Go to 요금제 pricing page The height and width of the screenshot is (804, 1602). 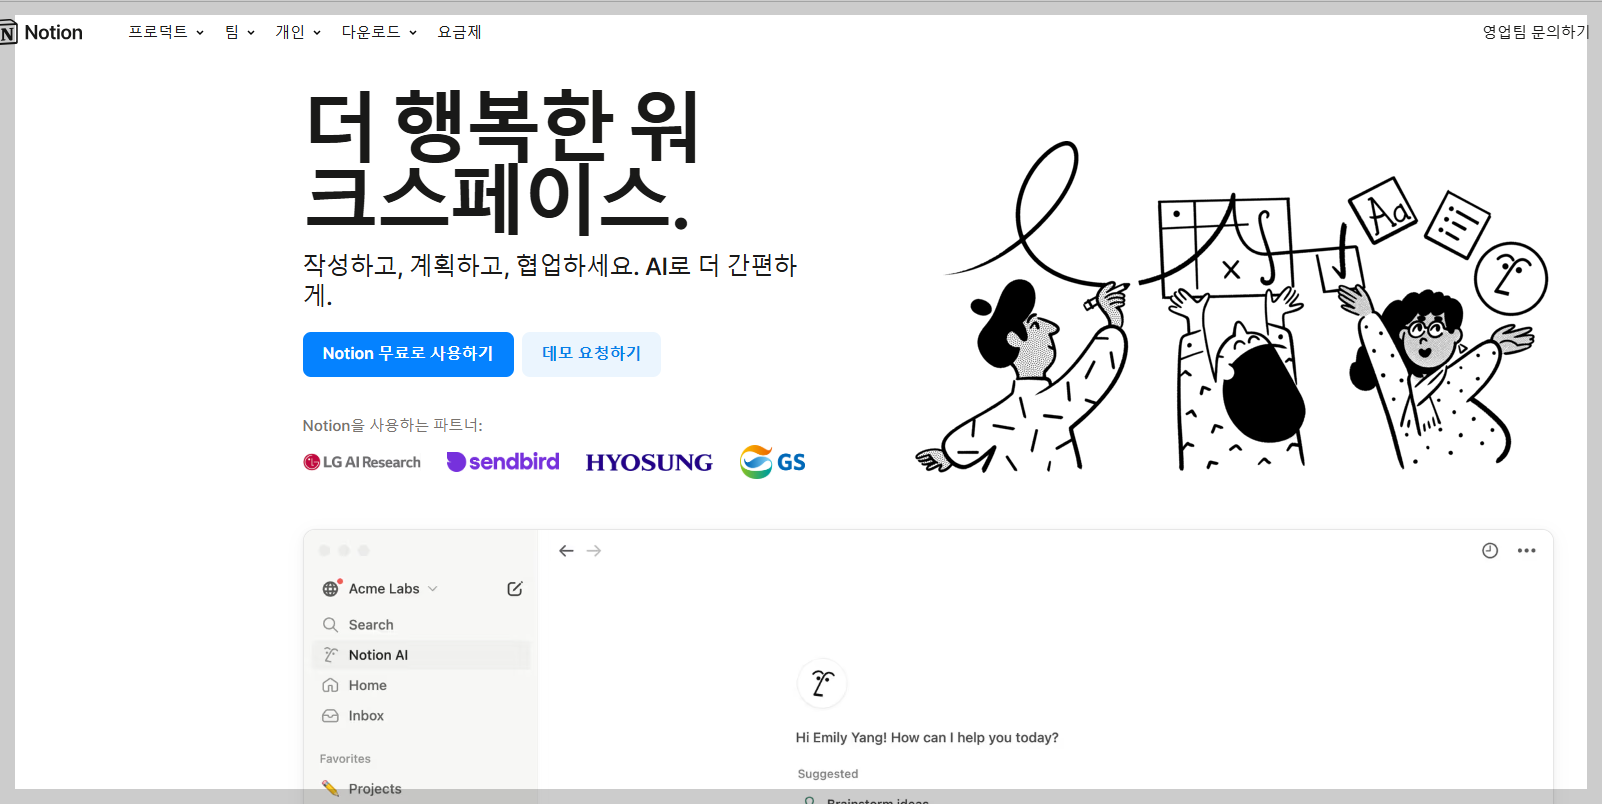(459, 32)
